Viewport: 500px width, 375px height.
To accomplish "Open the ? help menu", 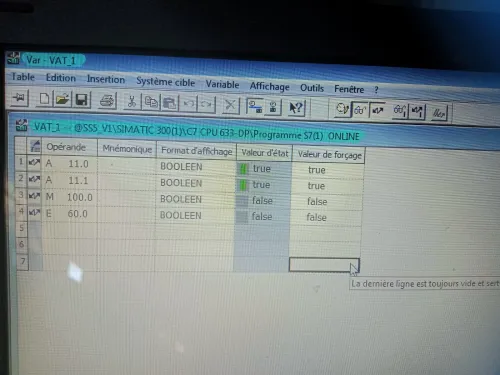I will tap(376, 90).
